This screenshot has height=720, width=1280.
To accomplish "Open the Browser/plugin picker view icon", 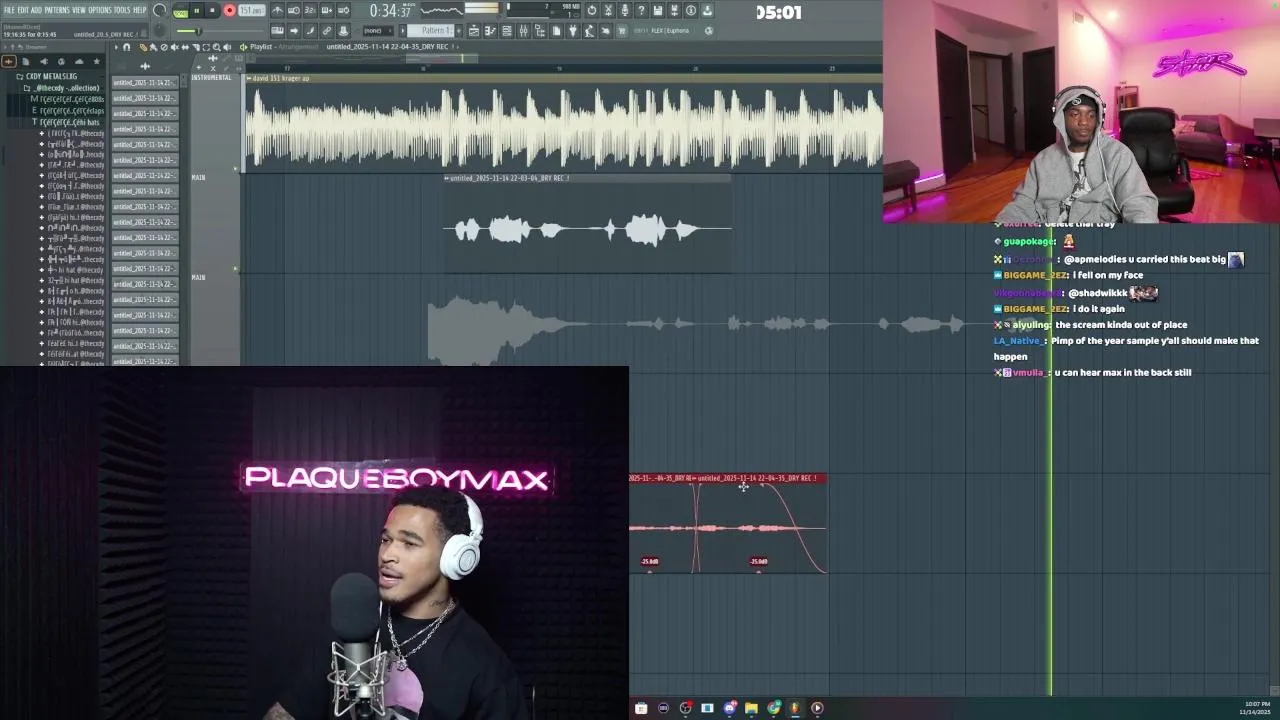I will coord(540,31).
